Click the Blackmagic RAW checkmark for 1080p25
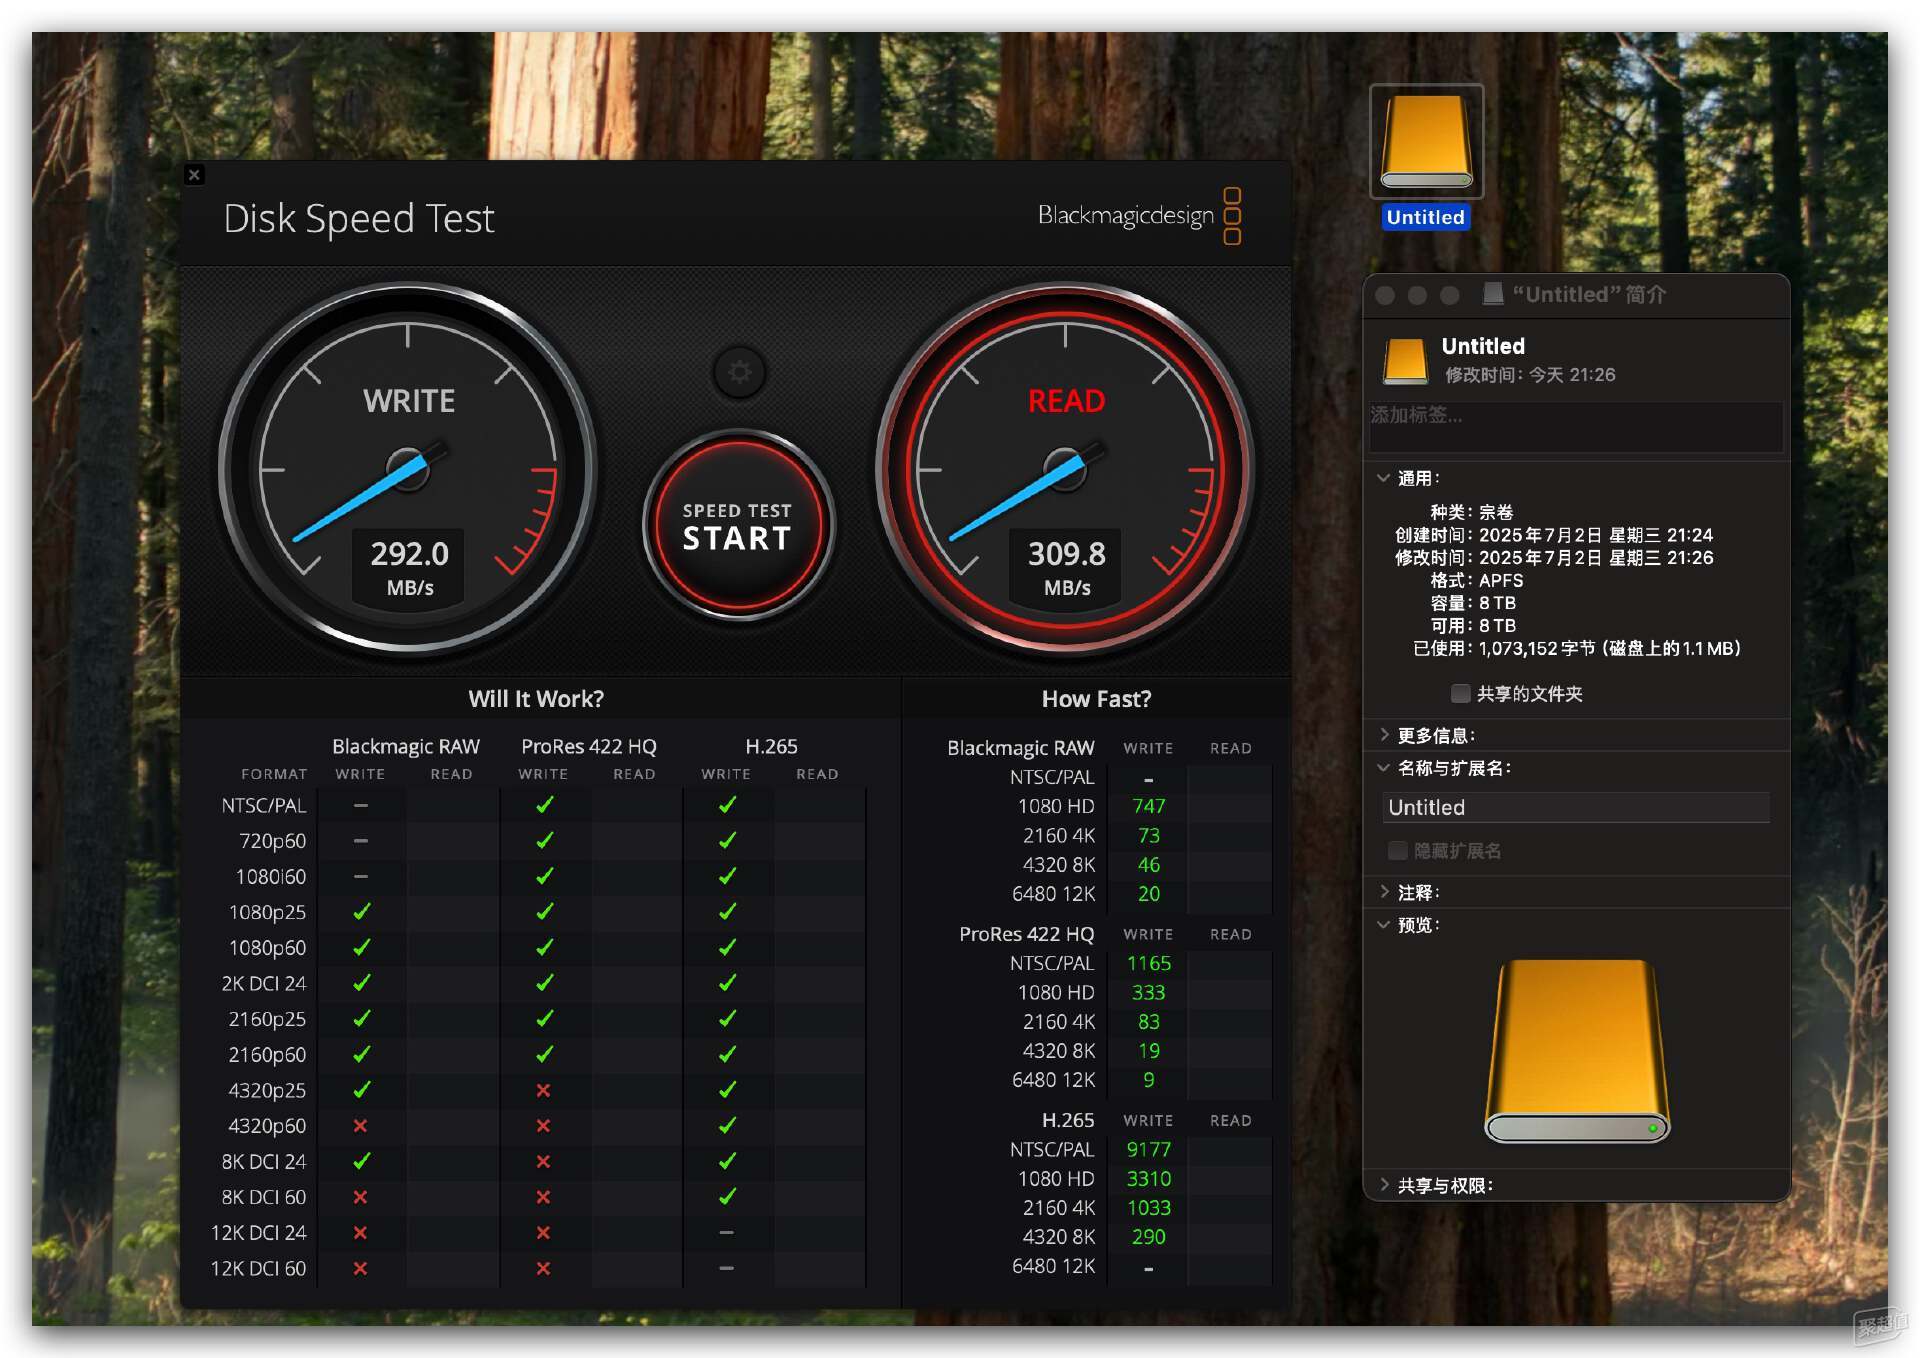The width and height of the screenshot is (1920, 1358). (361, 912)
